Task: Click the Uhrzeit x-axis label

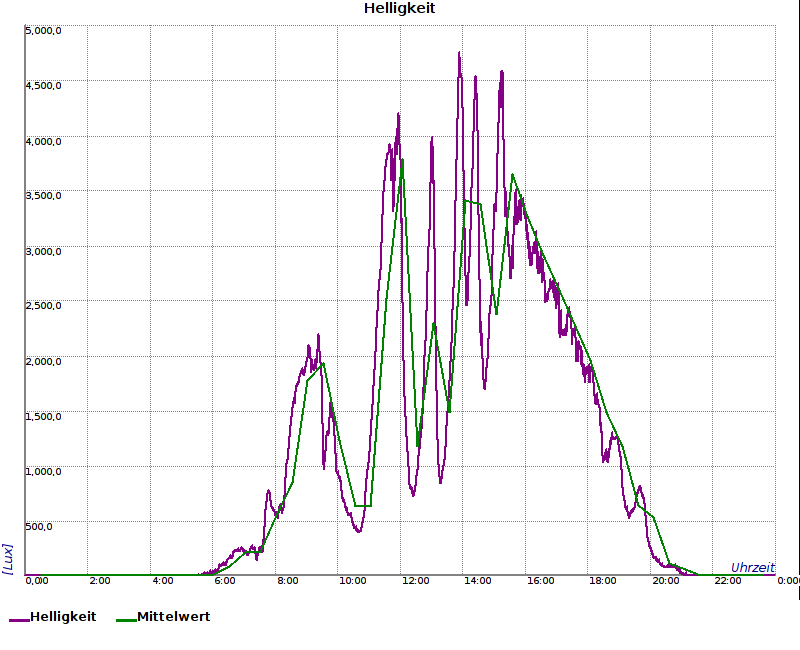Action: pyautogui.click(x=753, y=567)
